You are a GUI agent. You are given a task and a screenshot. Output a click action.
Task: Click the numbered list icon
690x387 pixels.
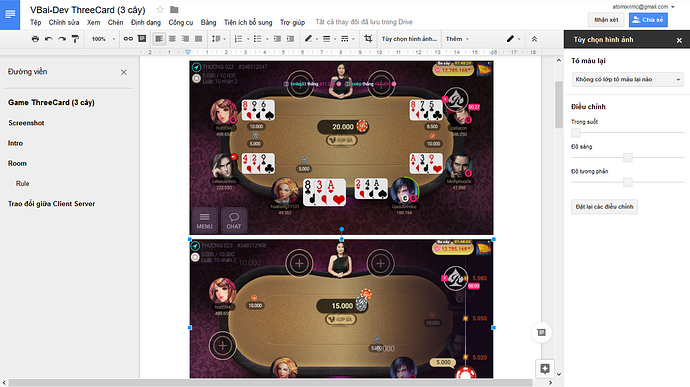click(x=238, y=39)
